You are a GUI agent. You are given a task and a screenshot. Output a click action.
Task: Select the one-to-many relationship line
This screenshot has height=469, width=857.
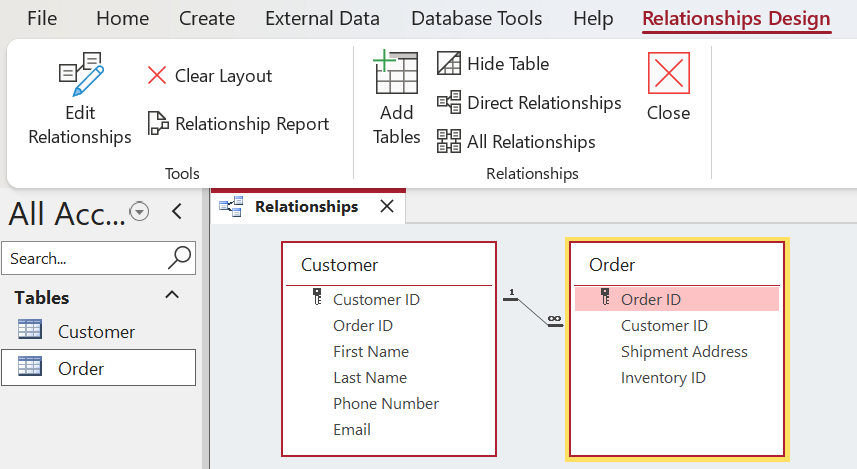pyautogui.click(x=533, y=312)
